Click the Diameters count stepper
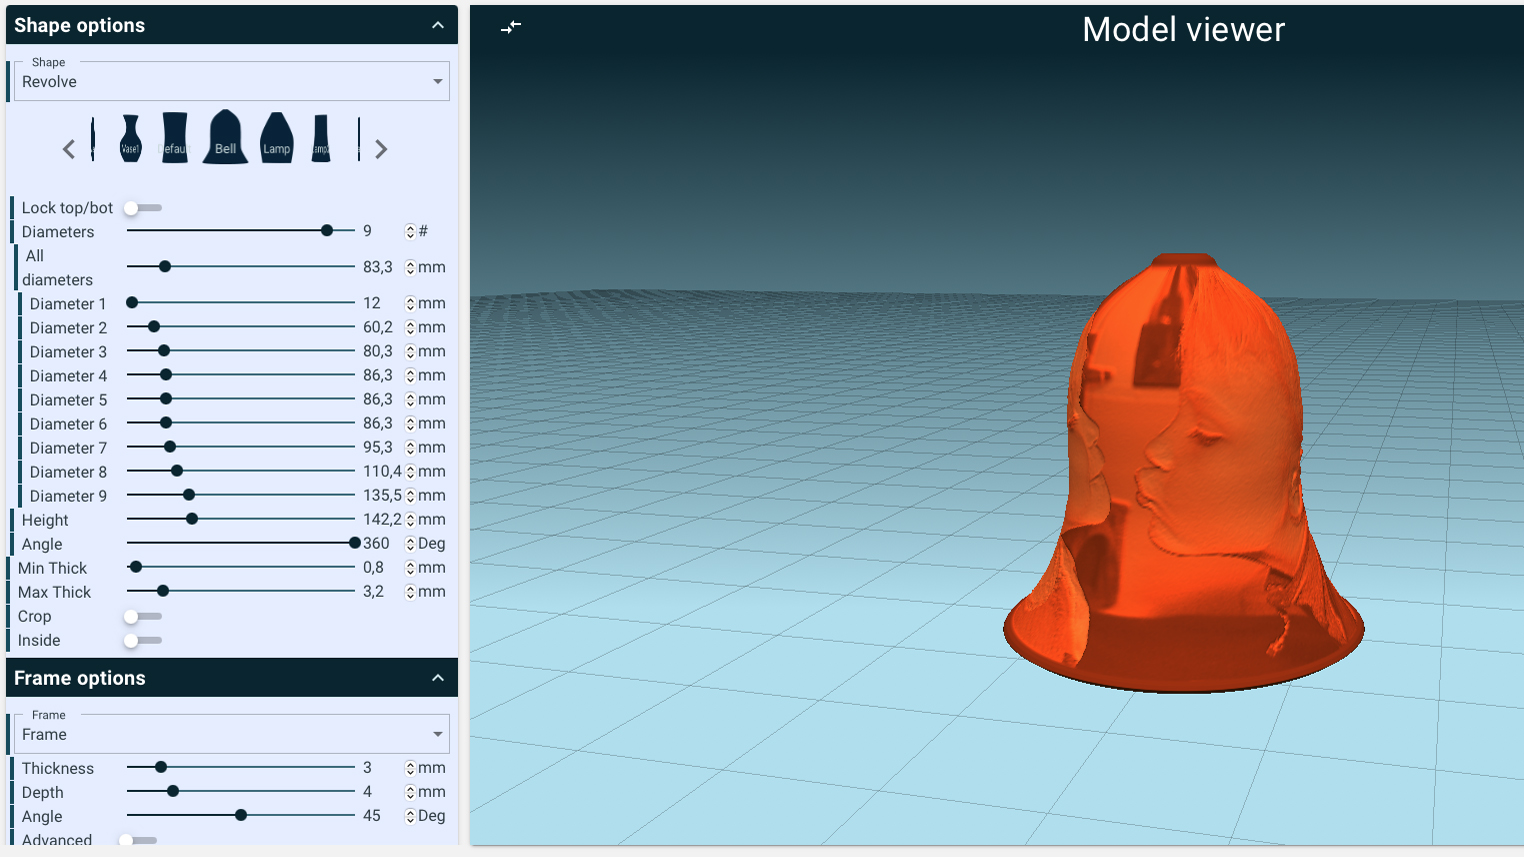Image resolution: width=1524 pixels, height=857 pixels. coord(410,232)
